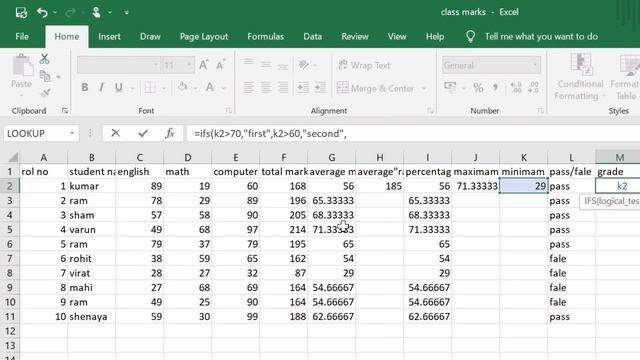Click the Middle Align icon
The width and height of the screenshot is (640, 360).
(266, 64)
